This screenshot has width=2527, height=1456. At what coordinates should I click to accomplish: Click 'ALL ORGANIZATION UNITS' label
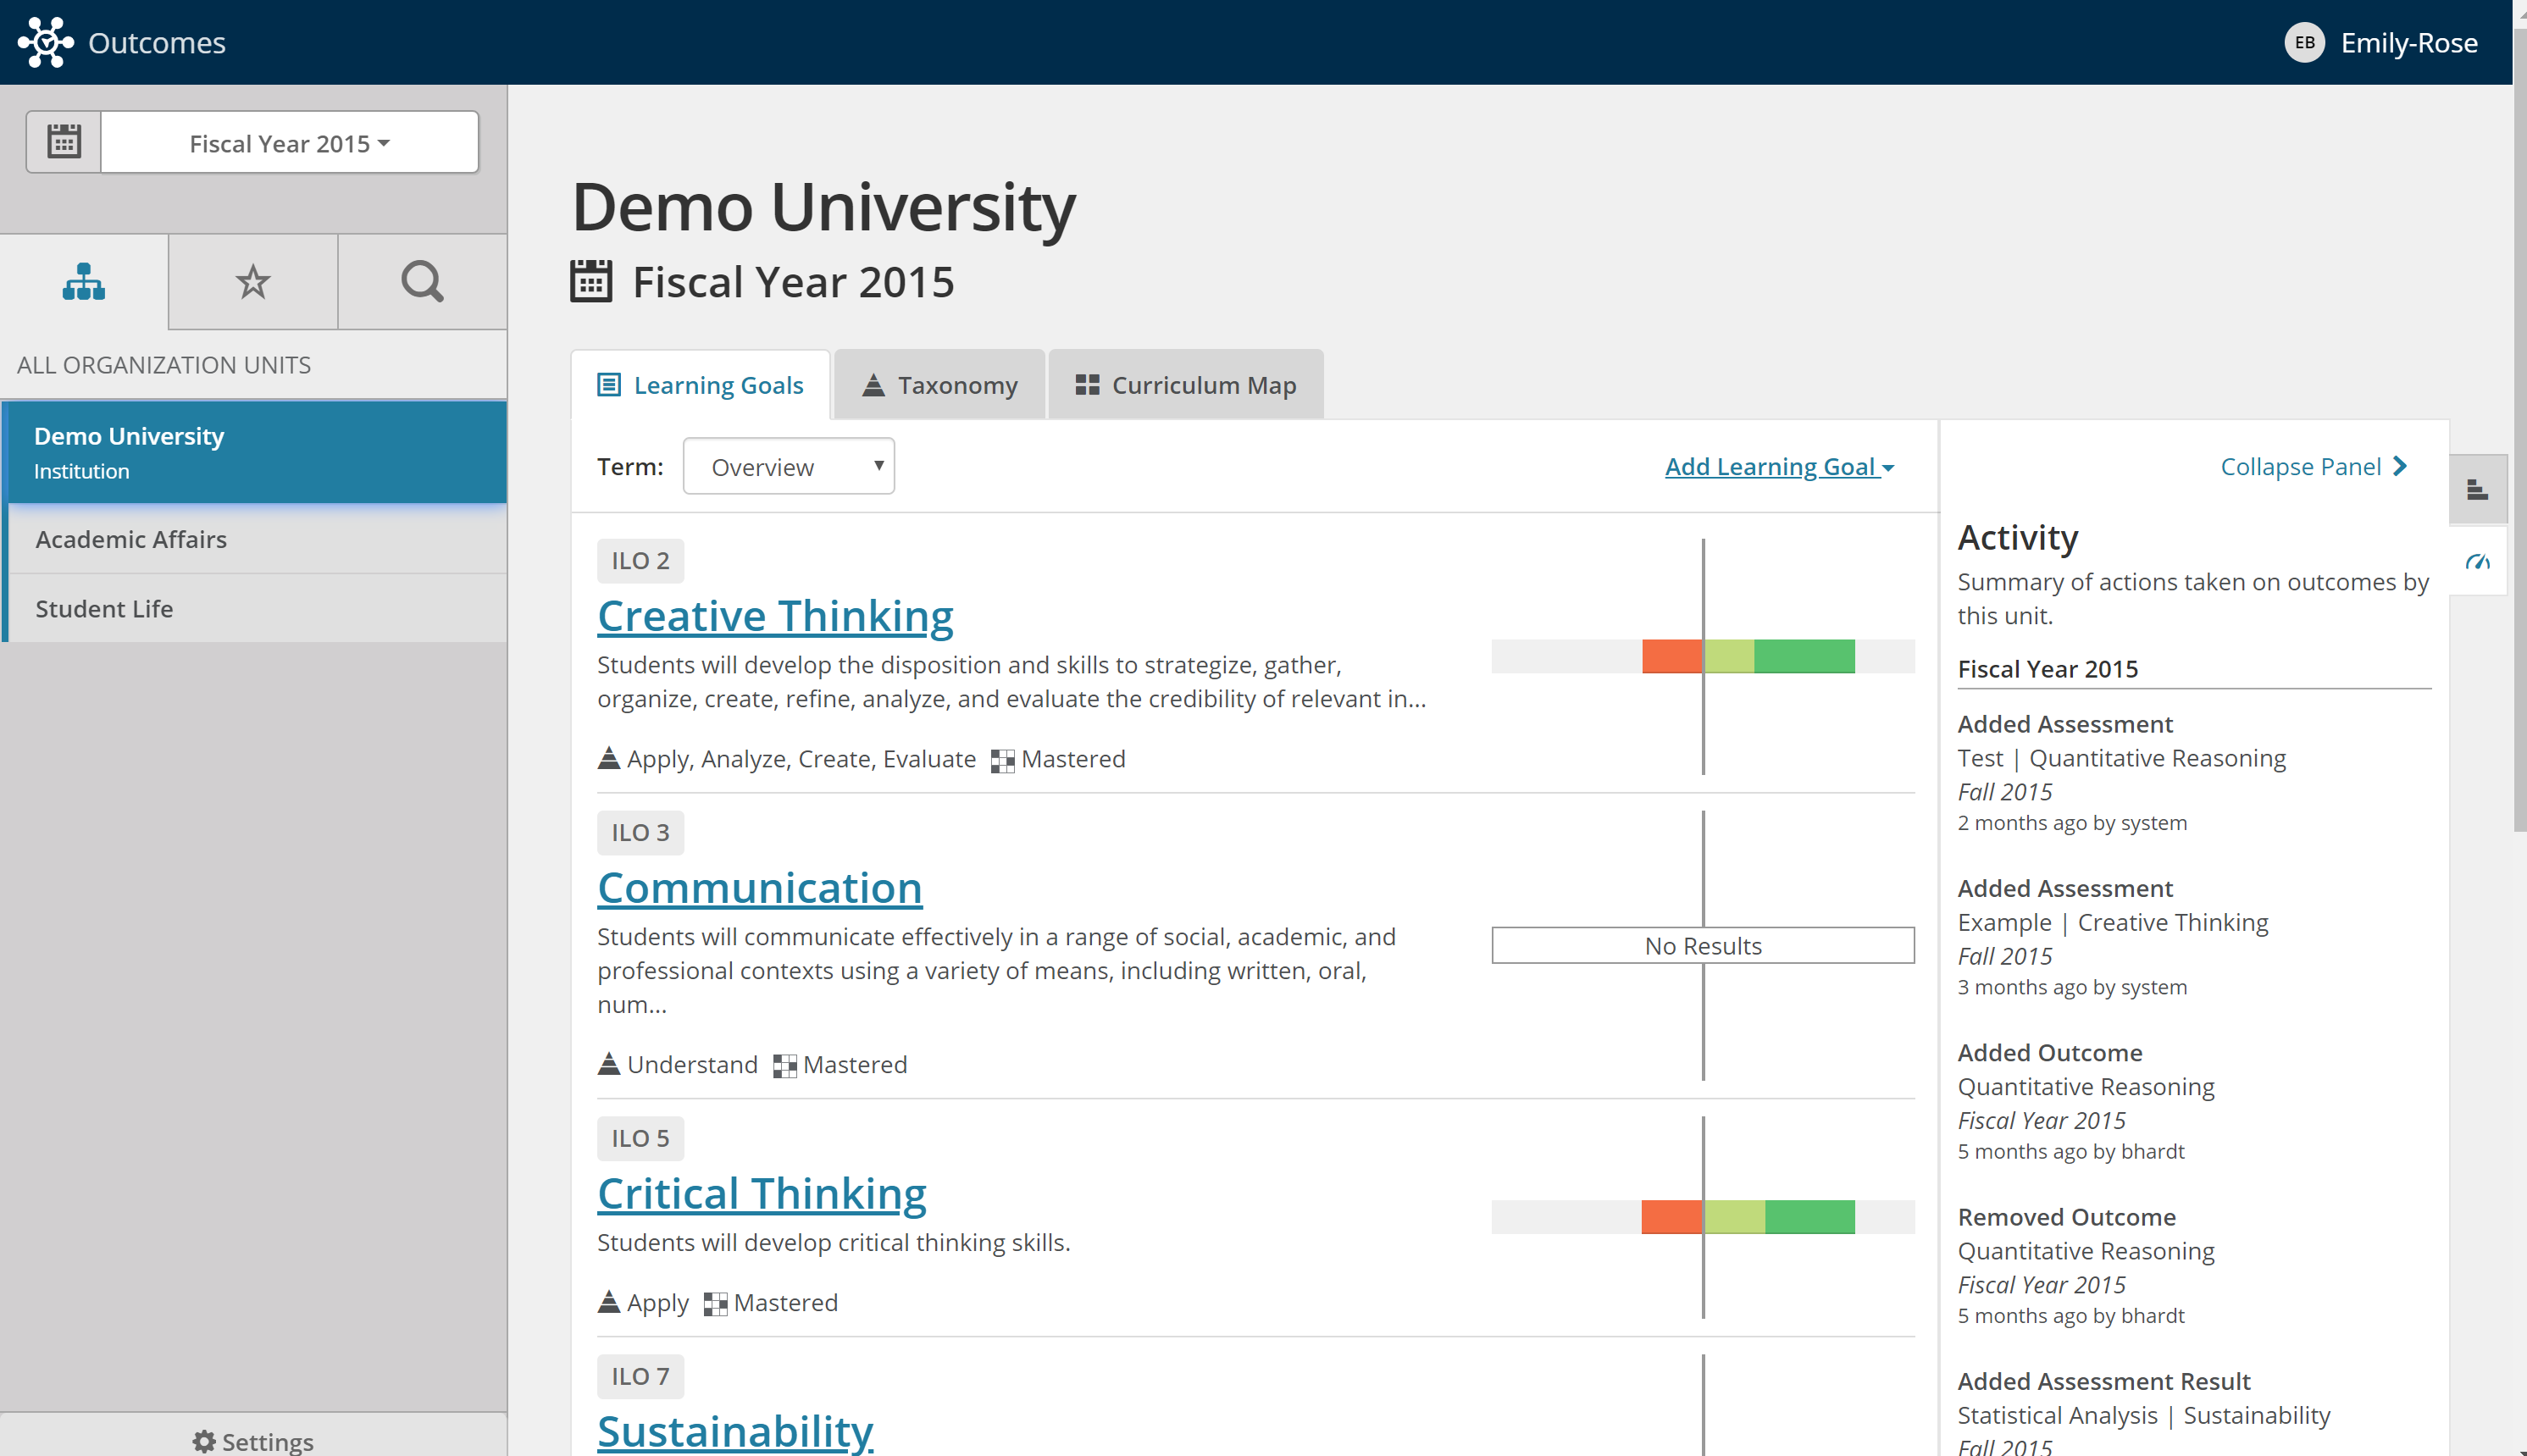tap(164, 365)
